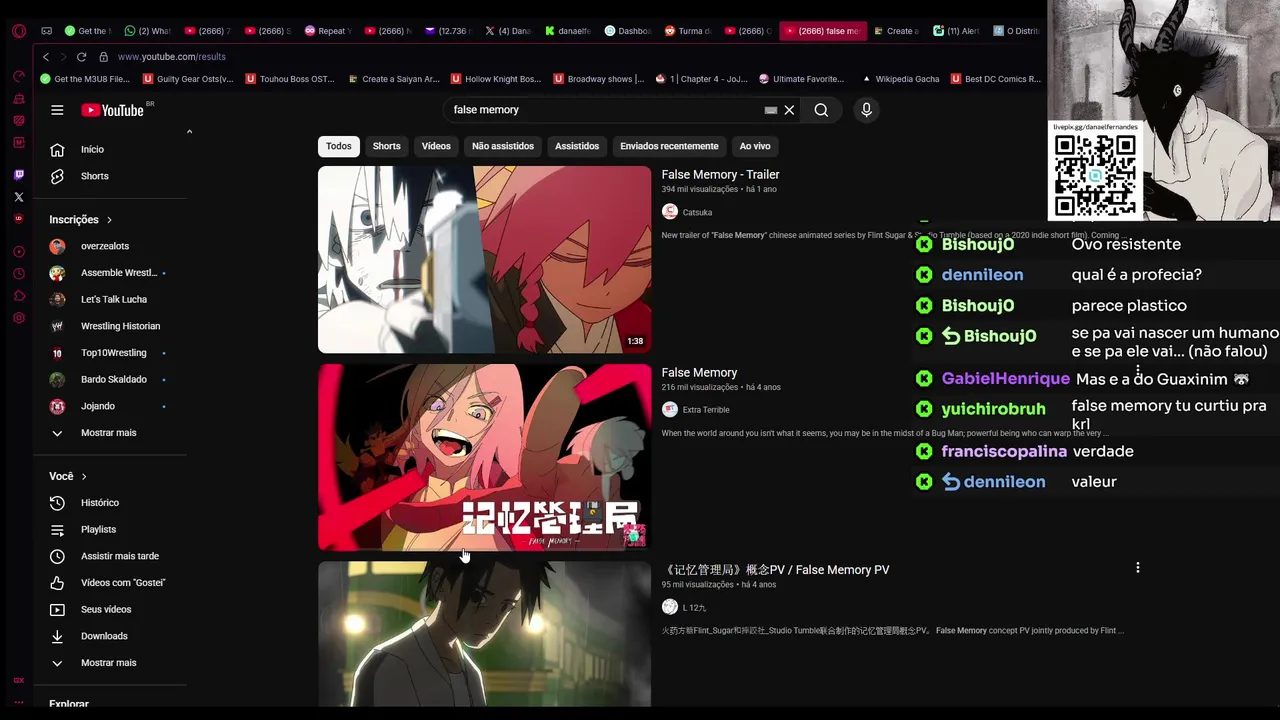Expand Mostrar mais under subscriptions list

coord(110,433)
